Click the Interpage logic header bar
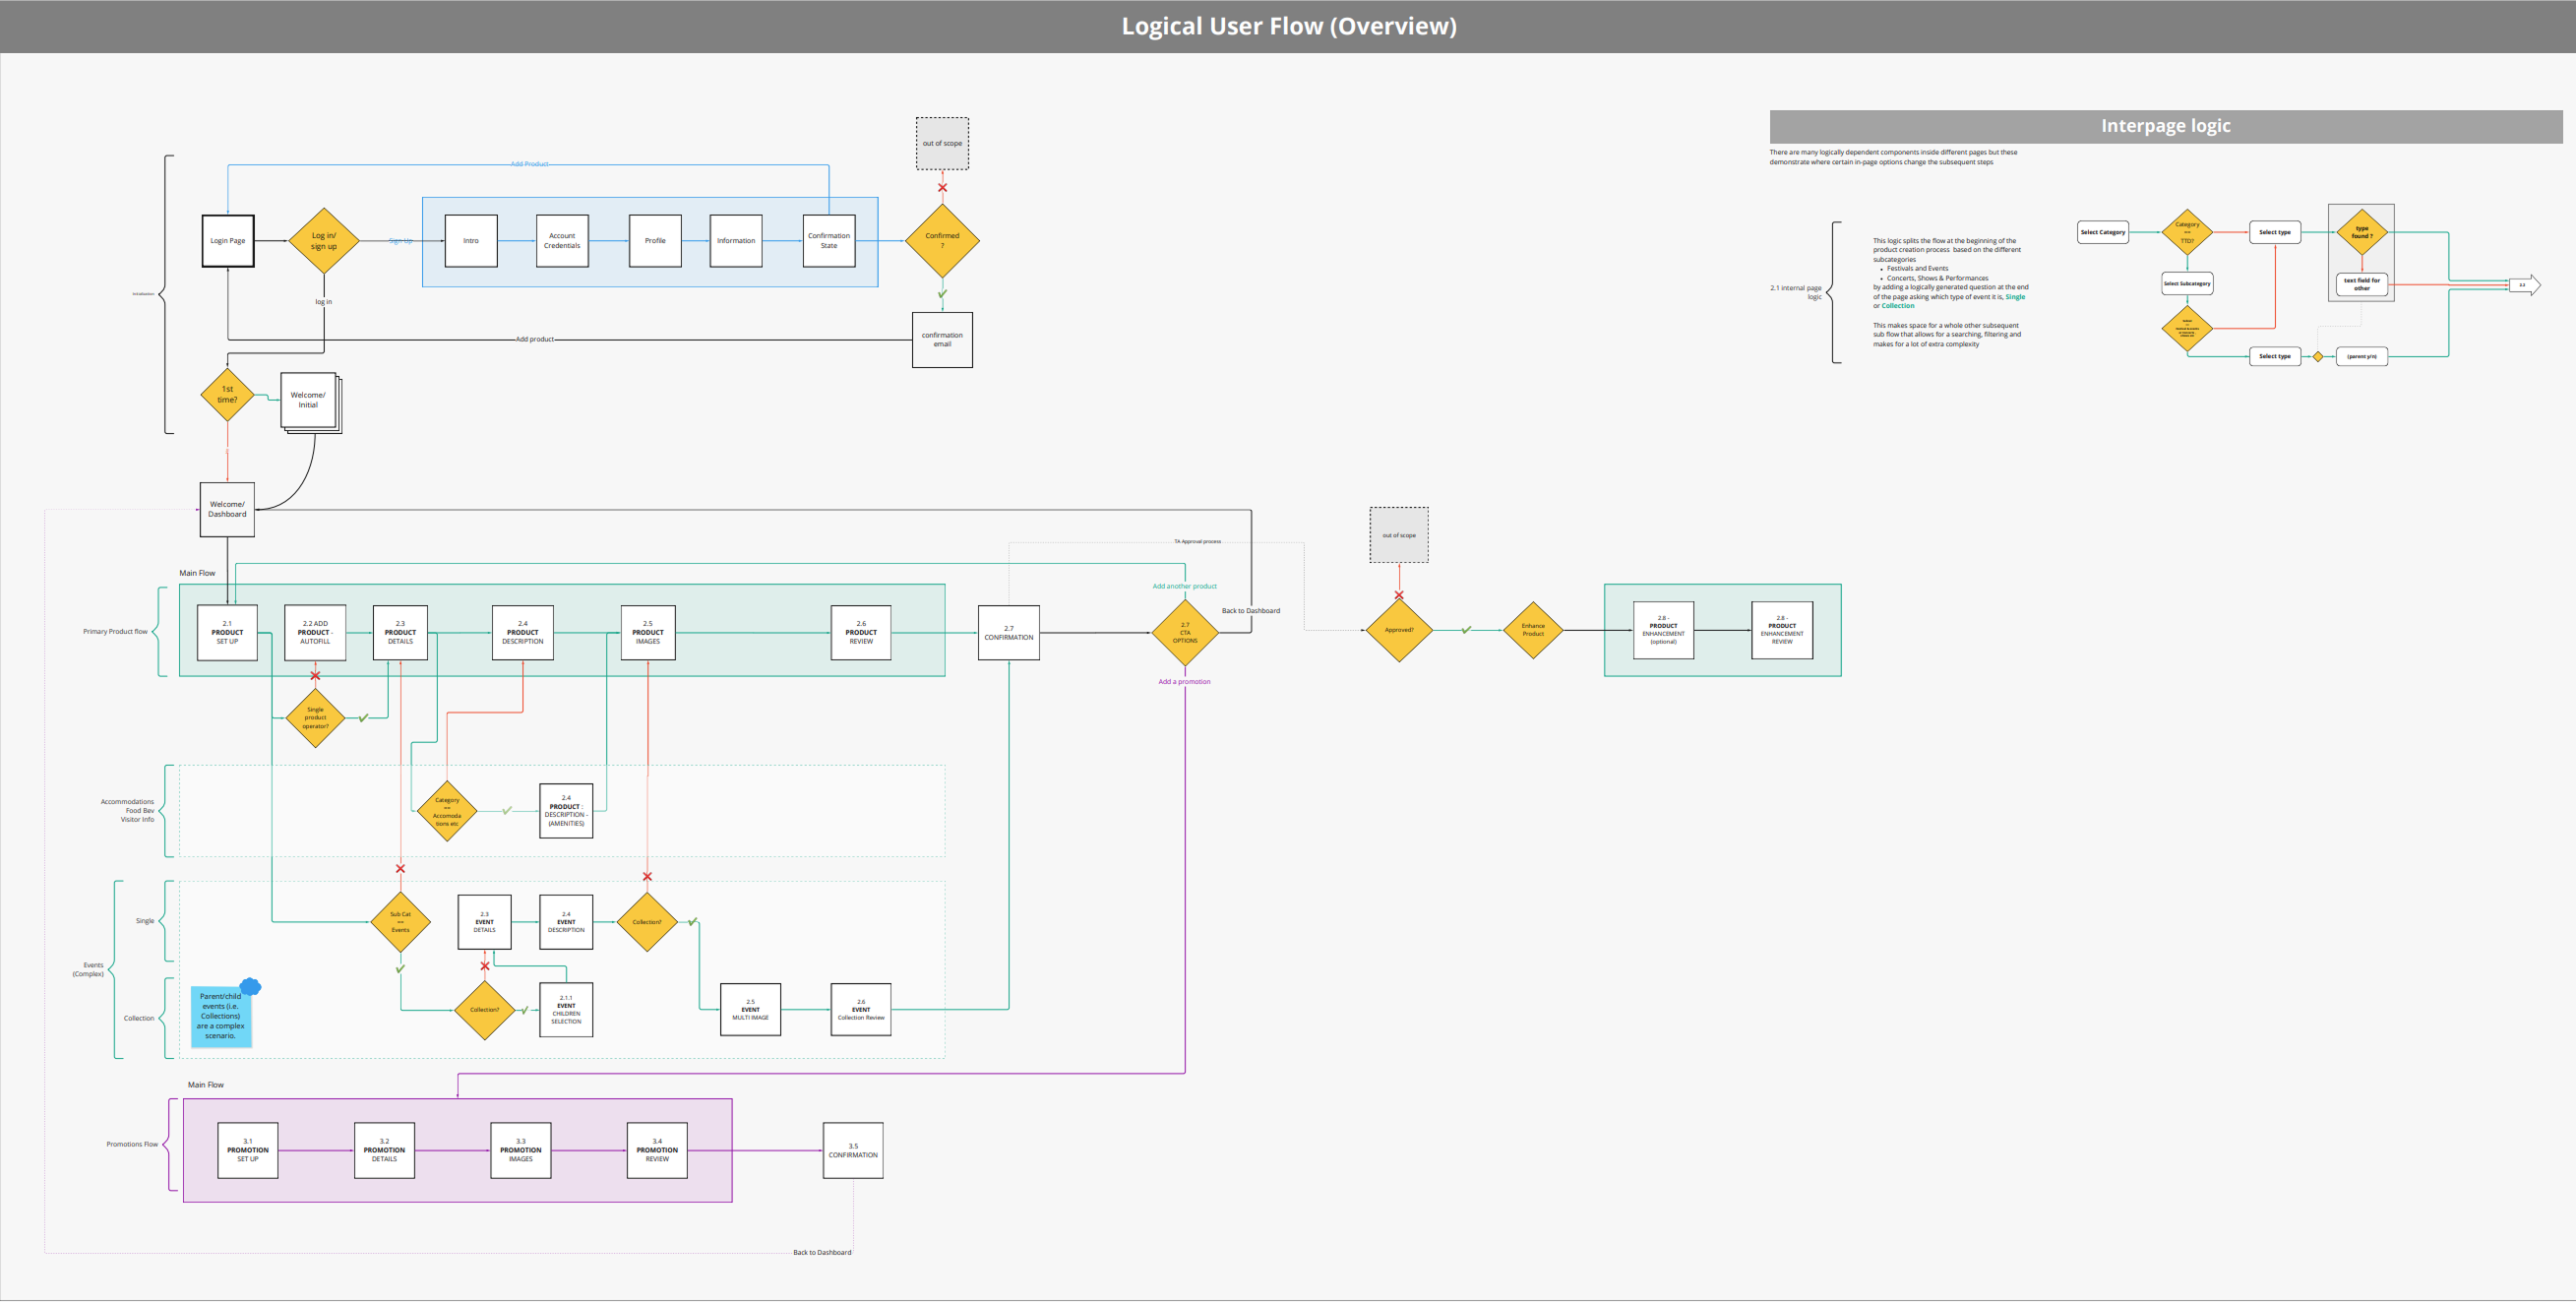Image resolution: width=2576 pixels, height=1304 pixels. [2165, 126]
